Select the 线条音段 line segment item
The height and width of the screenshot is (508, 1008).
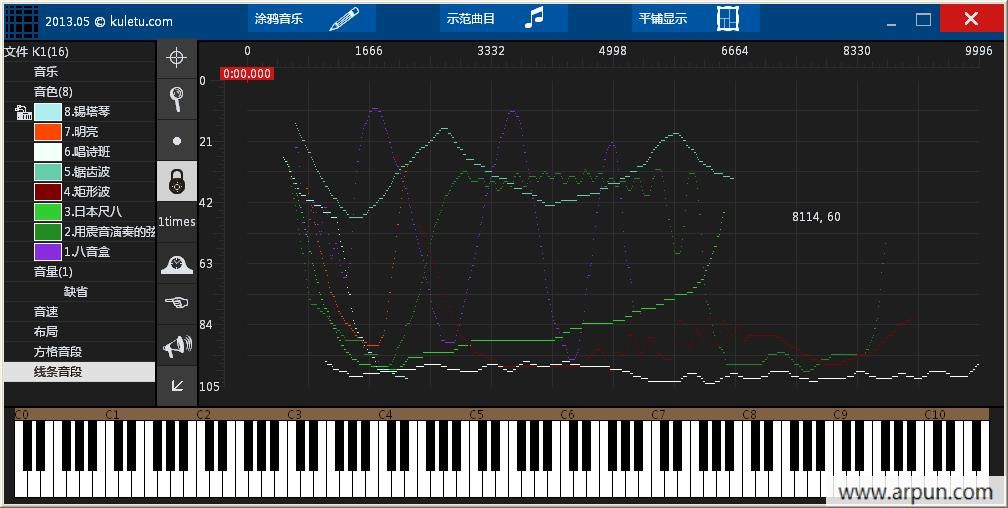click(x=58, y=372)
